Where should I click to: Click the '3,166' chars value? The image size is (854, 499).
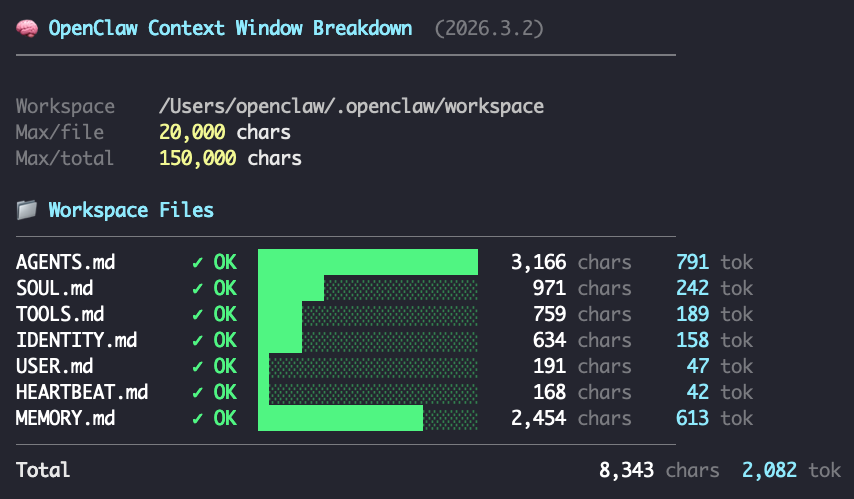click(x=539, y=263)
